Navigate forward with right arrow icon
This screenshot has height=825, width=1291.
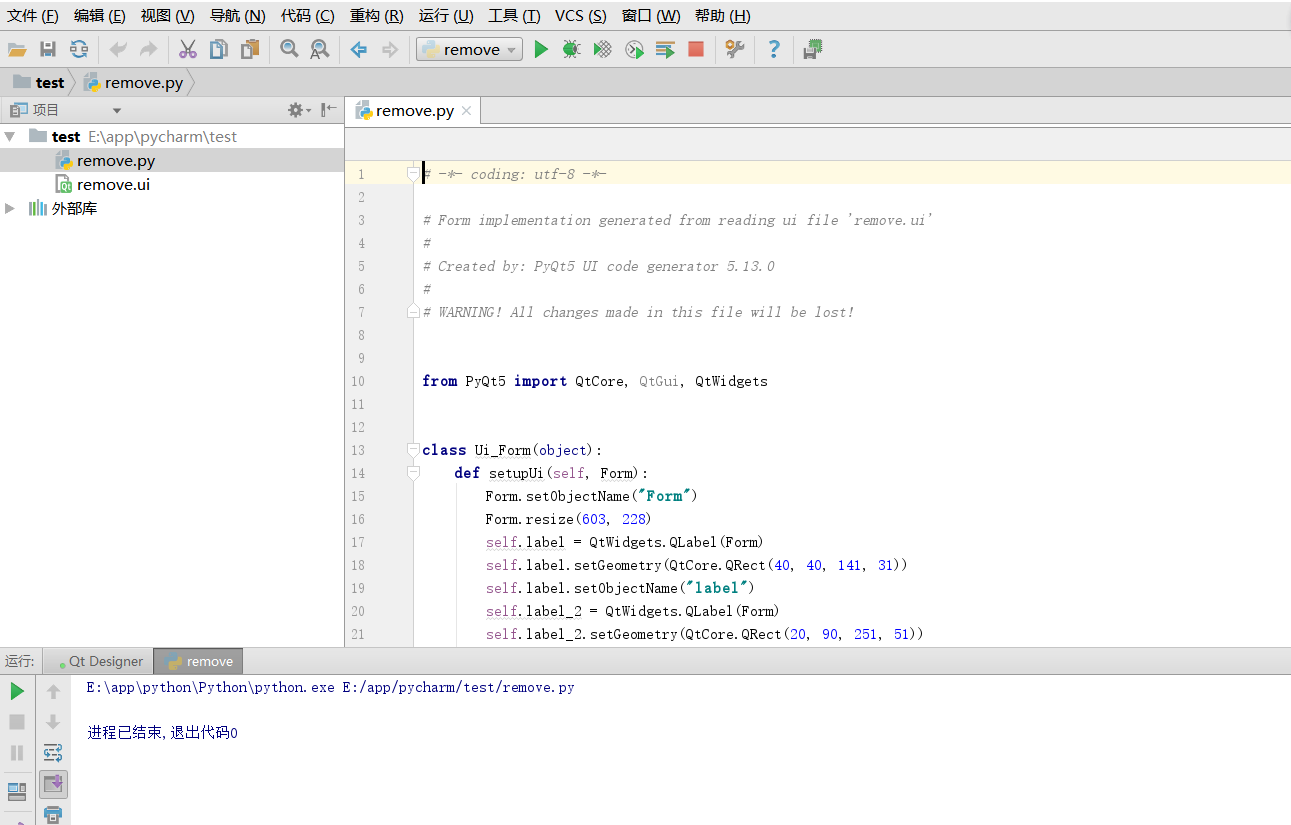(390, 49)
